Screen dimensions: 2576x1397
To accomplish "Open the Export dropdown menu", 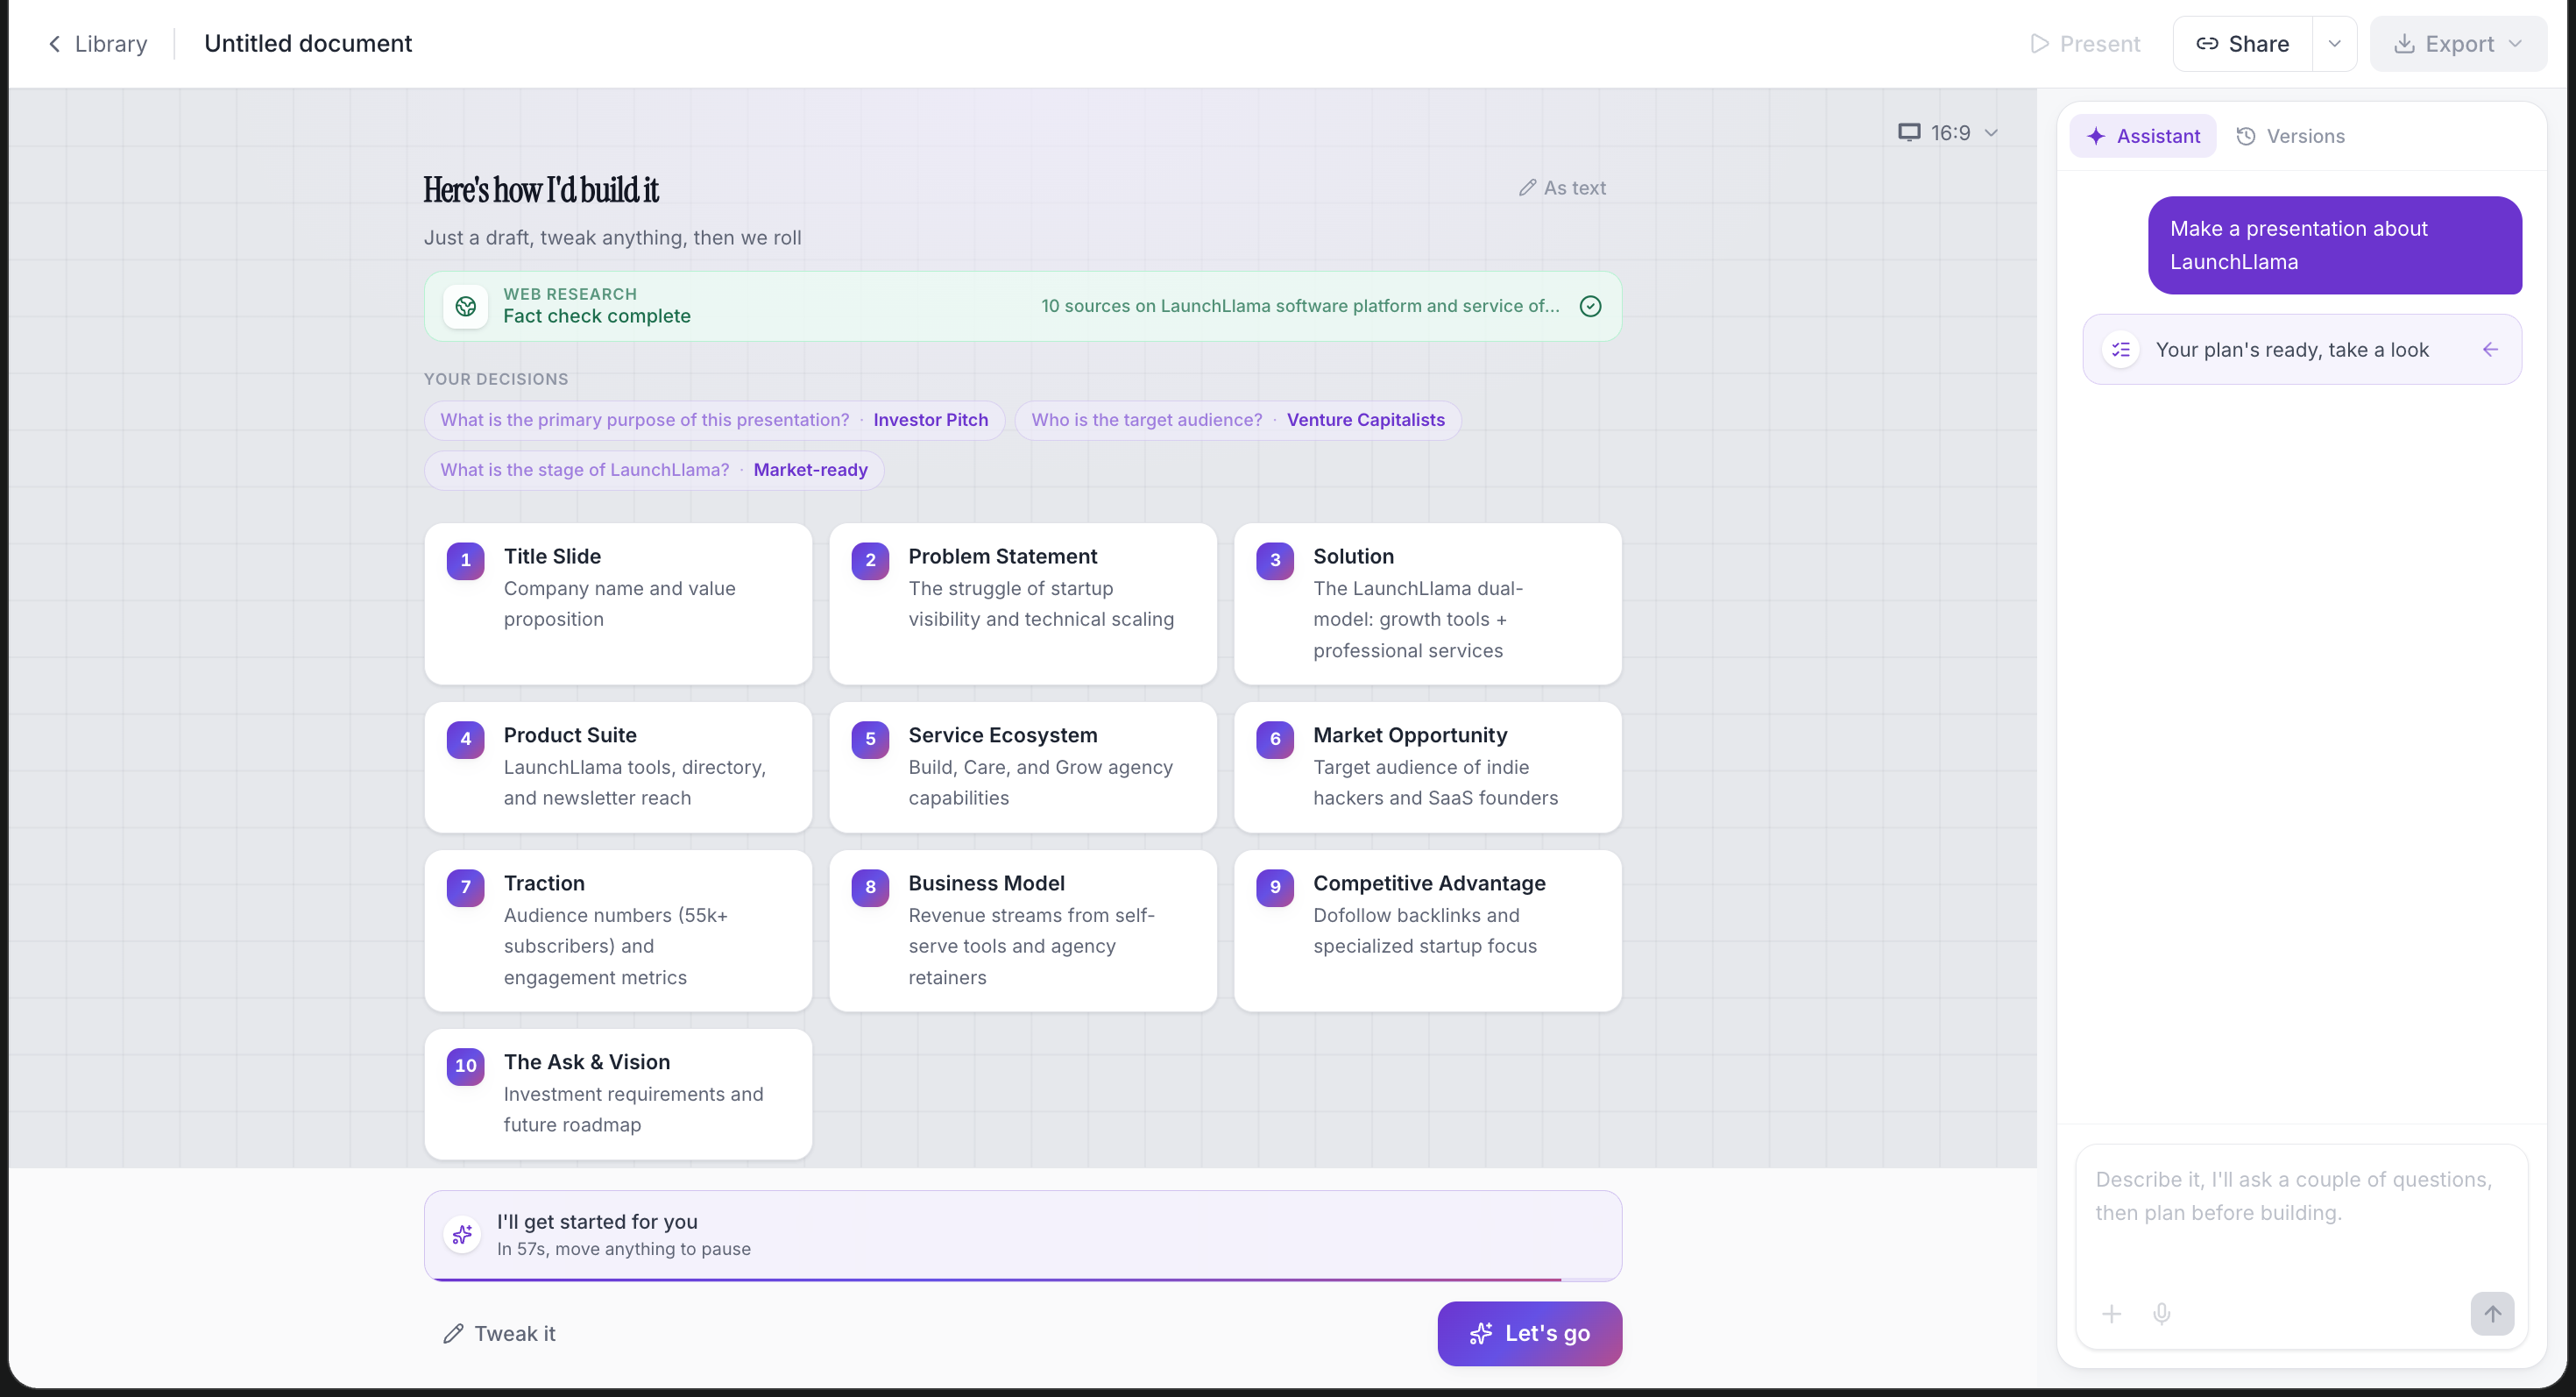I will (x=2458, y=44).
